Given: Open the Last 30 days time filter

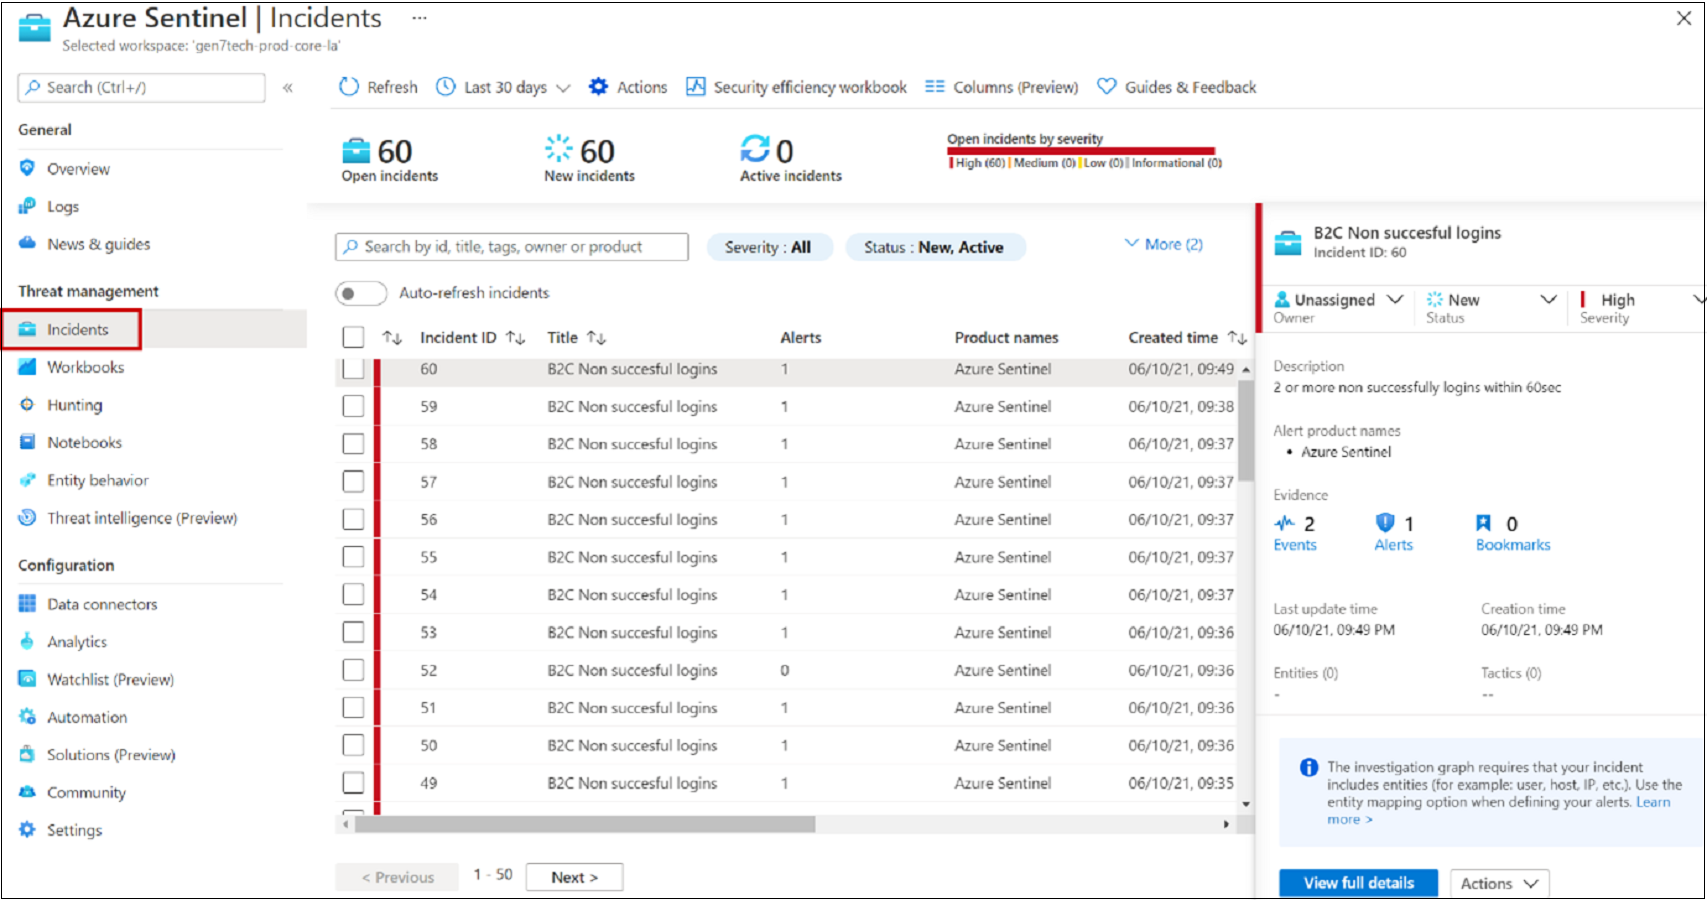Looking at the screenshot, I should (x=503, y=87).
